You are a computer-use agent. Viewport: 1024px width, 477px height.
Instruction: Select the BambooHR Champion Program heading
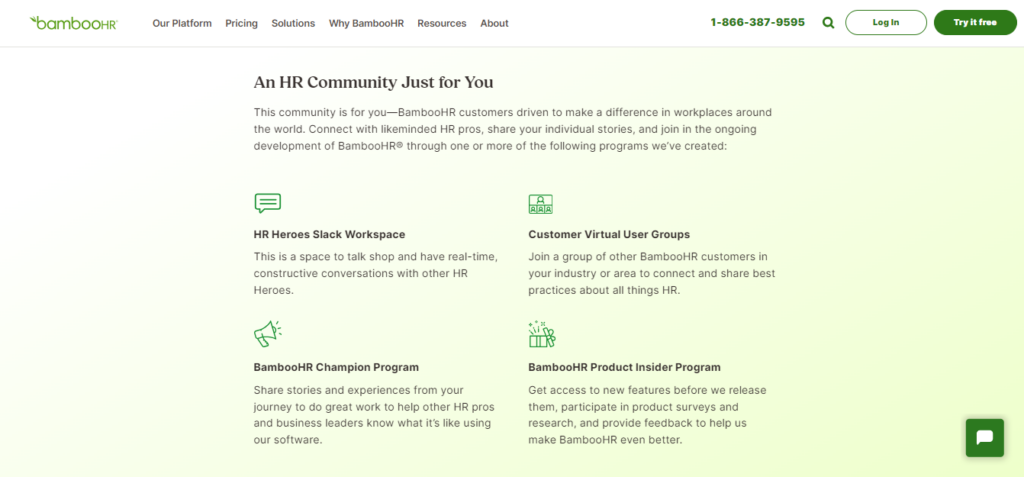[x=336, y=367]
